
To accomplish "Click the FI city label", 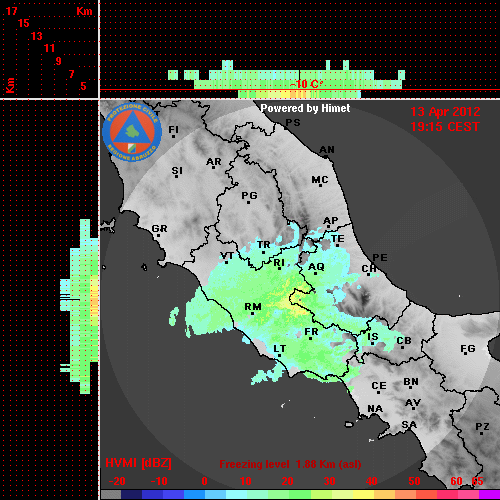I will tap(173, 129).
